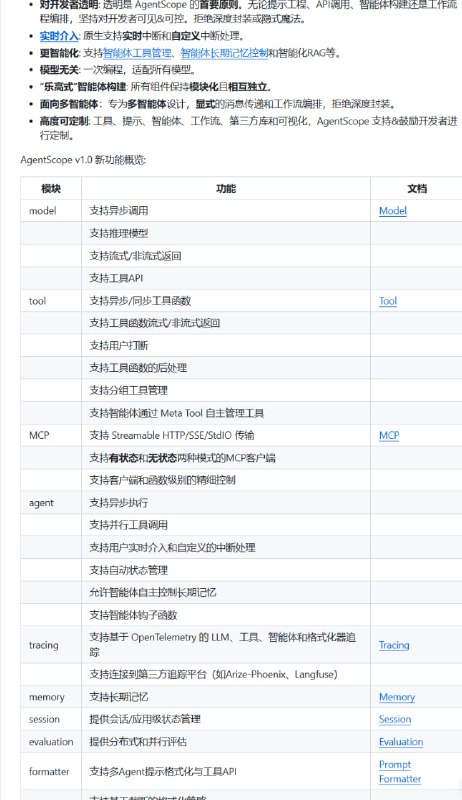Open the Model documentation link

click(393, 211)
